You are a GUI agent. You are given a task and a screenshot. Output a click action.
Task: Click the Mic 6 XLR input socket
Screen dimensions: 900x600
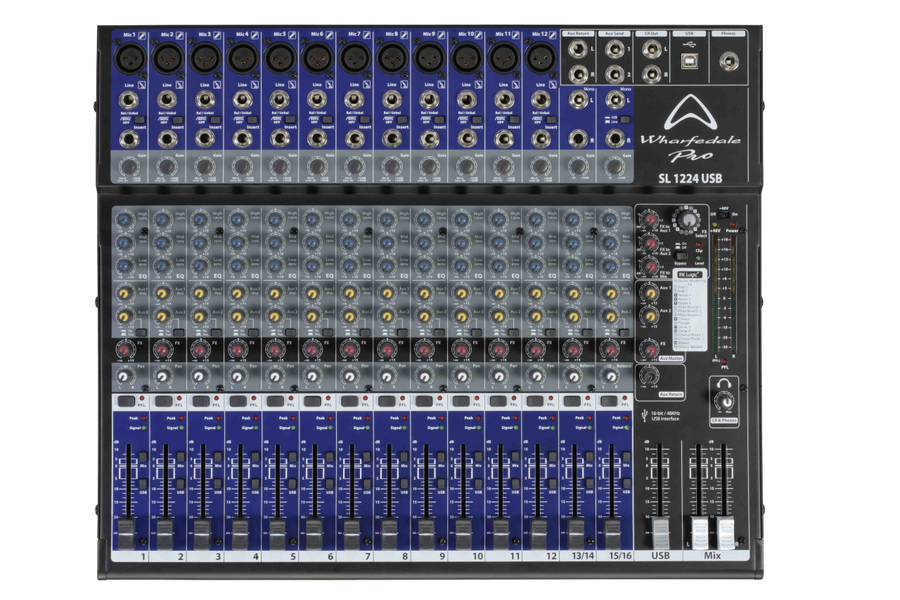pos(317,59)
